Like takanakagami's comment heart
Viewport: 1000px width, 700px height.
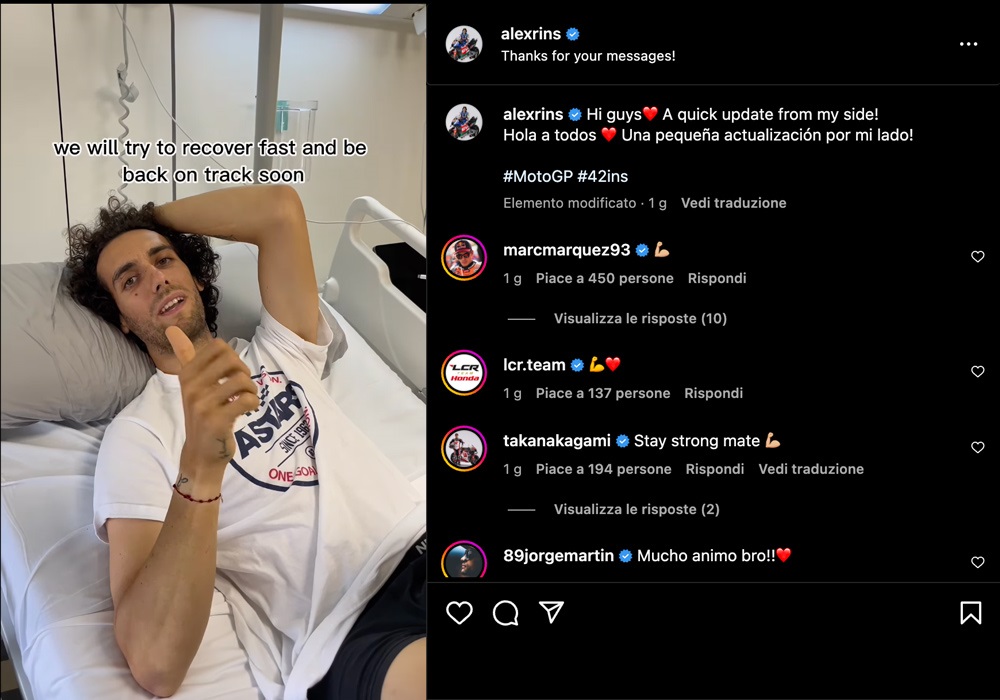(x=978, y=447)
